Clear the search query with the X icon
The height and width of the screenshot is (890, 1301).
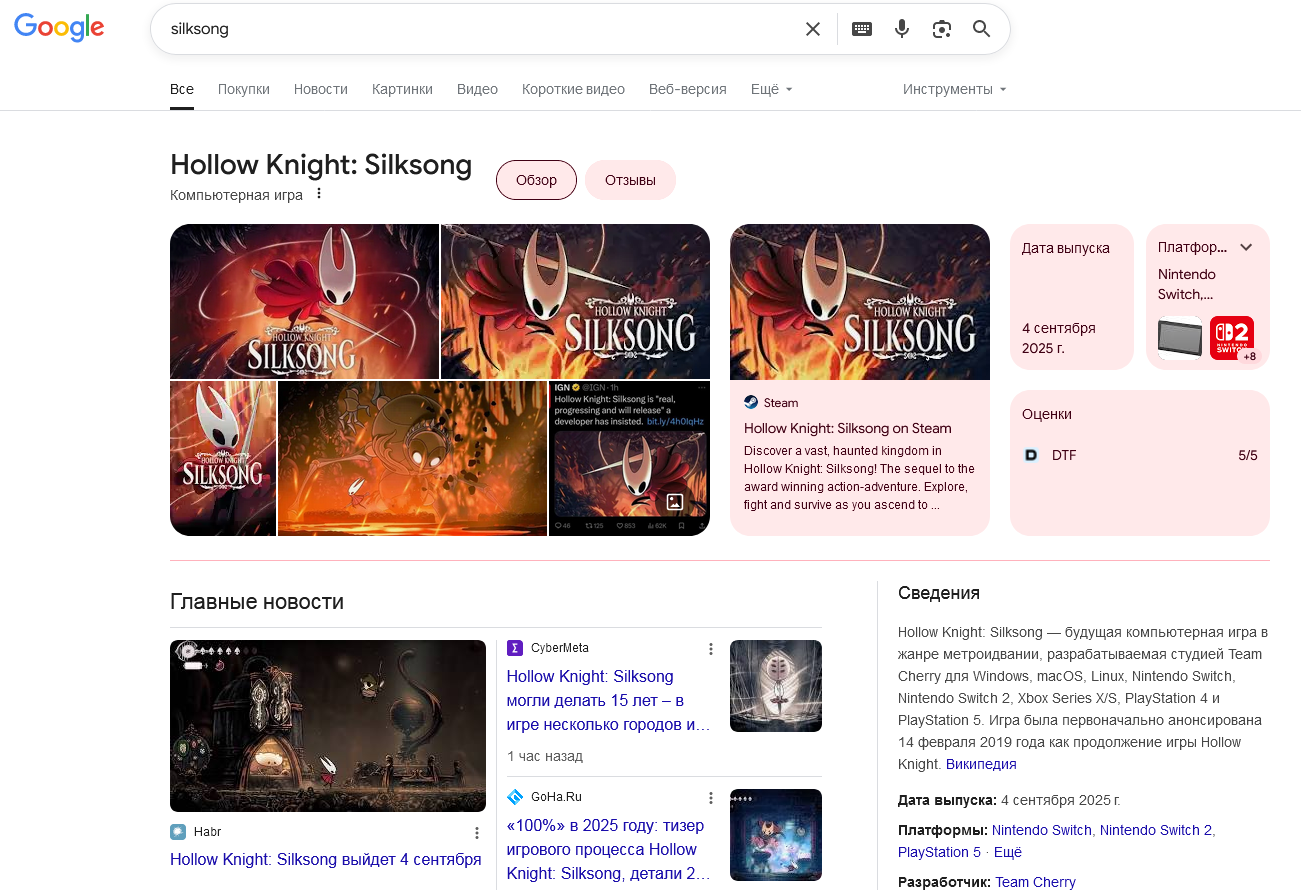point(813,29)
